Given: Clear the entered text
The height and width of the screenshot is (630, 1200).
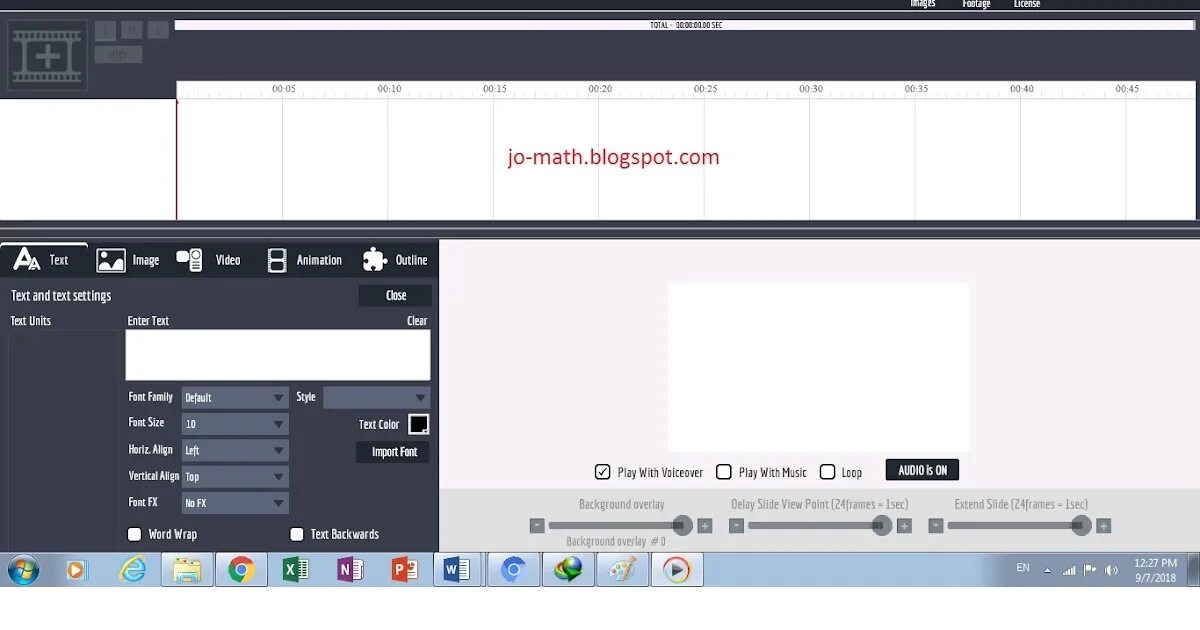Looking at the screenshot, I should (416, 320).
